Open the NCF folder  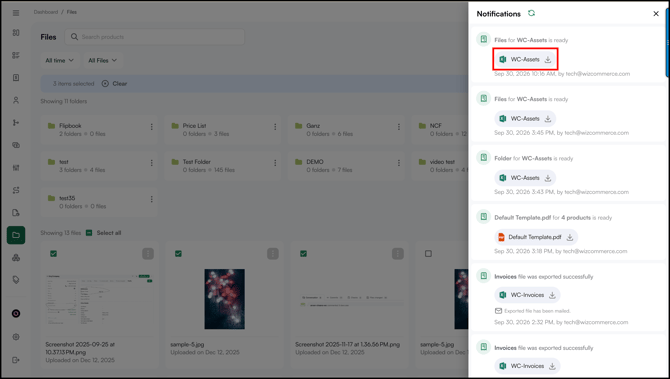pyautogui.click(x=440, y=129)
